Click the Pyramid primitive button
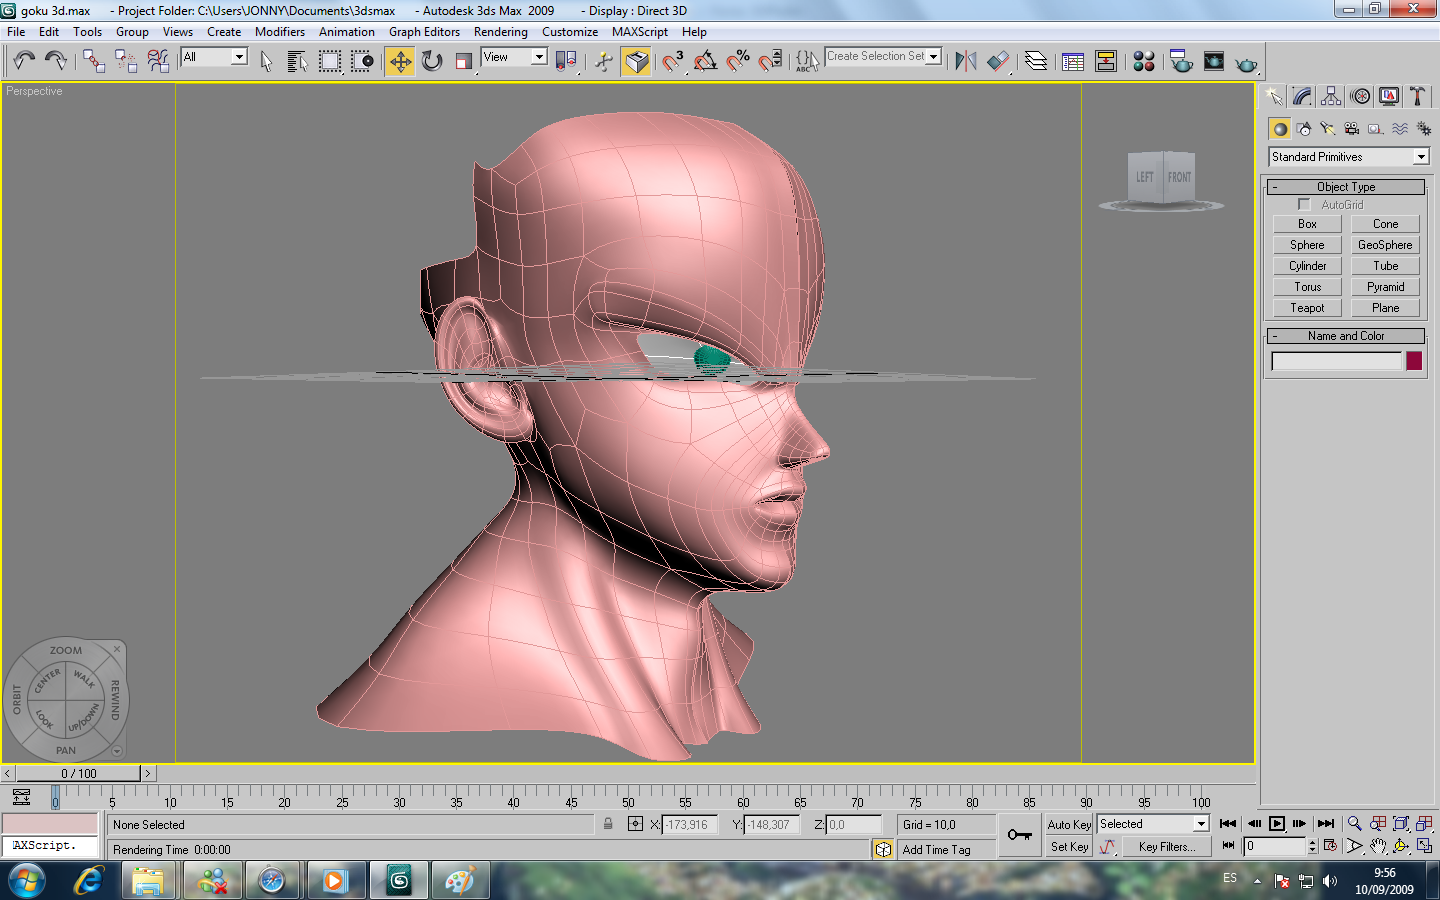 coord(1385,287)
